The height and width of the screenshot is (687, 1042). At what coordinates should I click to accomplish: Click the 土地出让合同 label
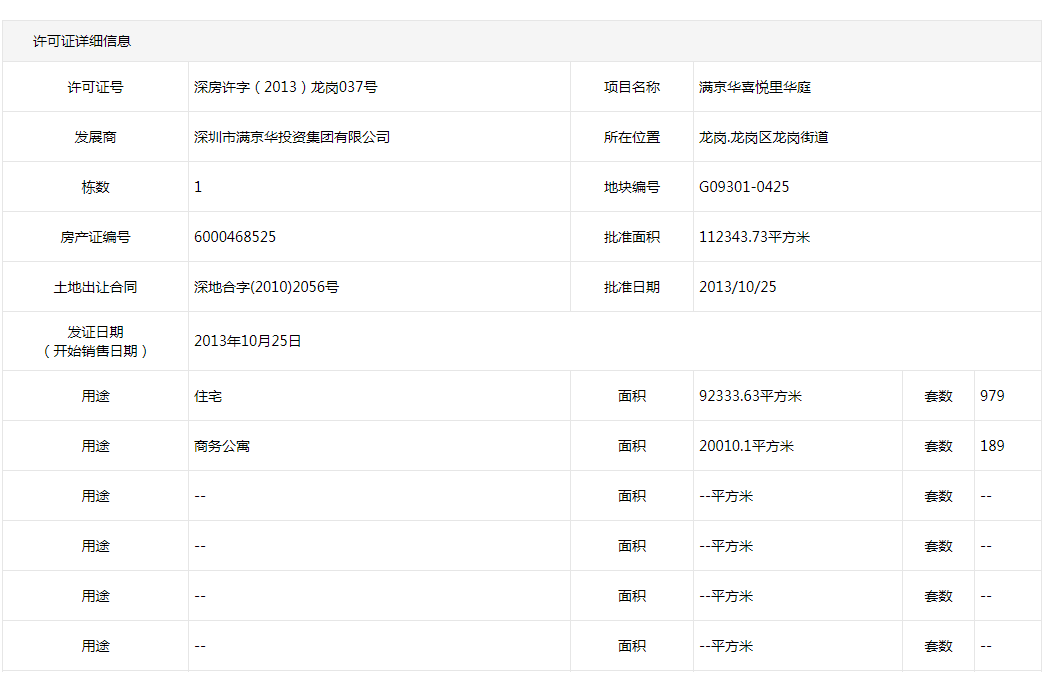[x=95, y=287]
